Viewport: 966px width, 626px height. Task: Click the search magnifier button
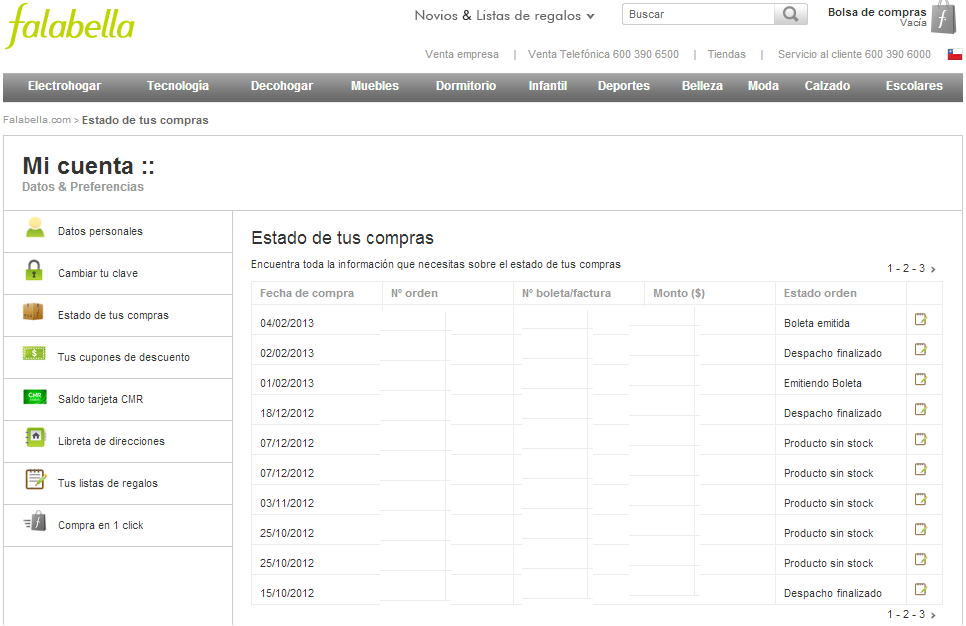[790, 14]
